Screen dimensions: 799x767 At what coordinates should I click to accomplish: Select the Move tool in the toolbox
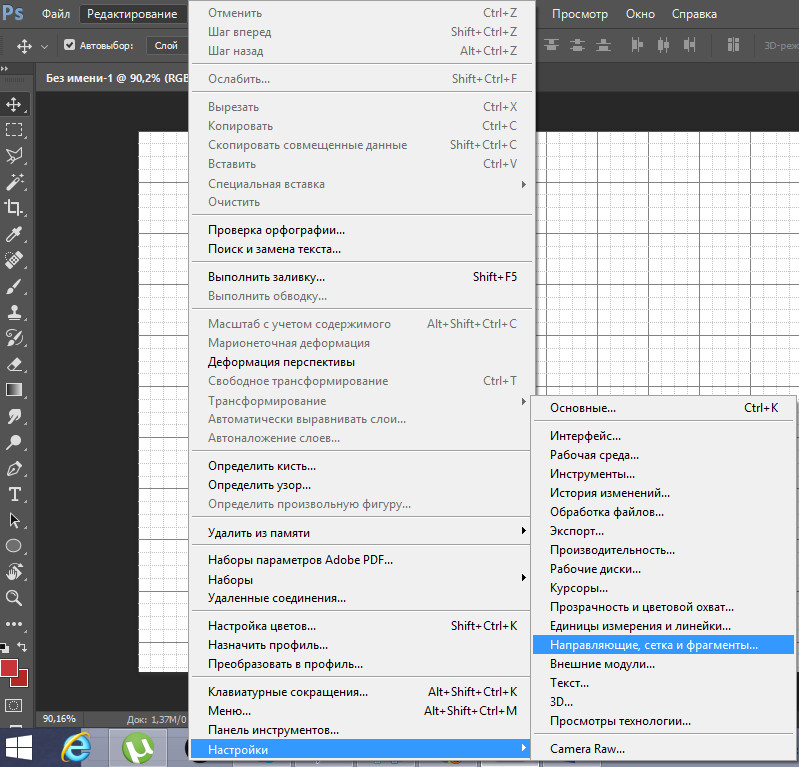[x=14, y=104]
